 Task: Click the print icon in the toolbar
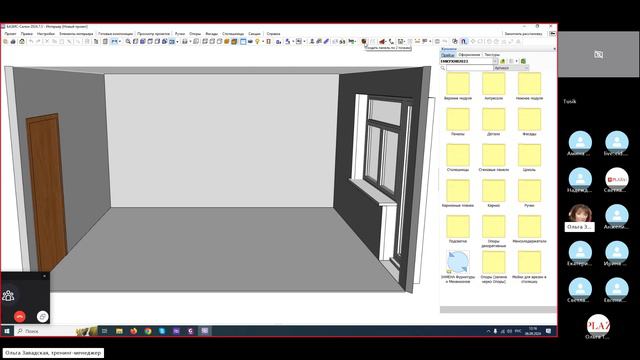[x=13, y=42]
